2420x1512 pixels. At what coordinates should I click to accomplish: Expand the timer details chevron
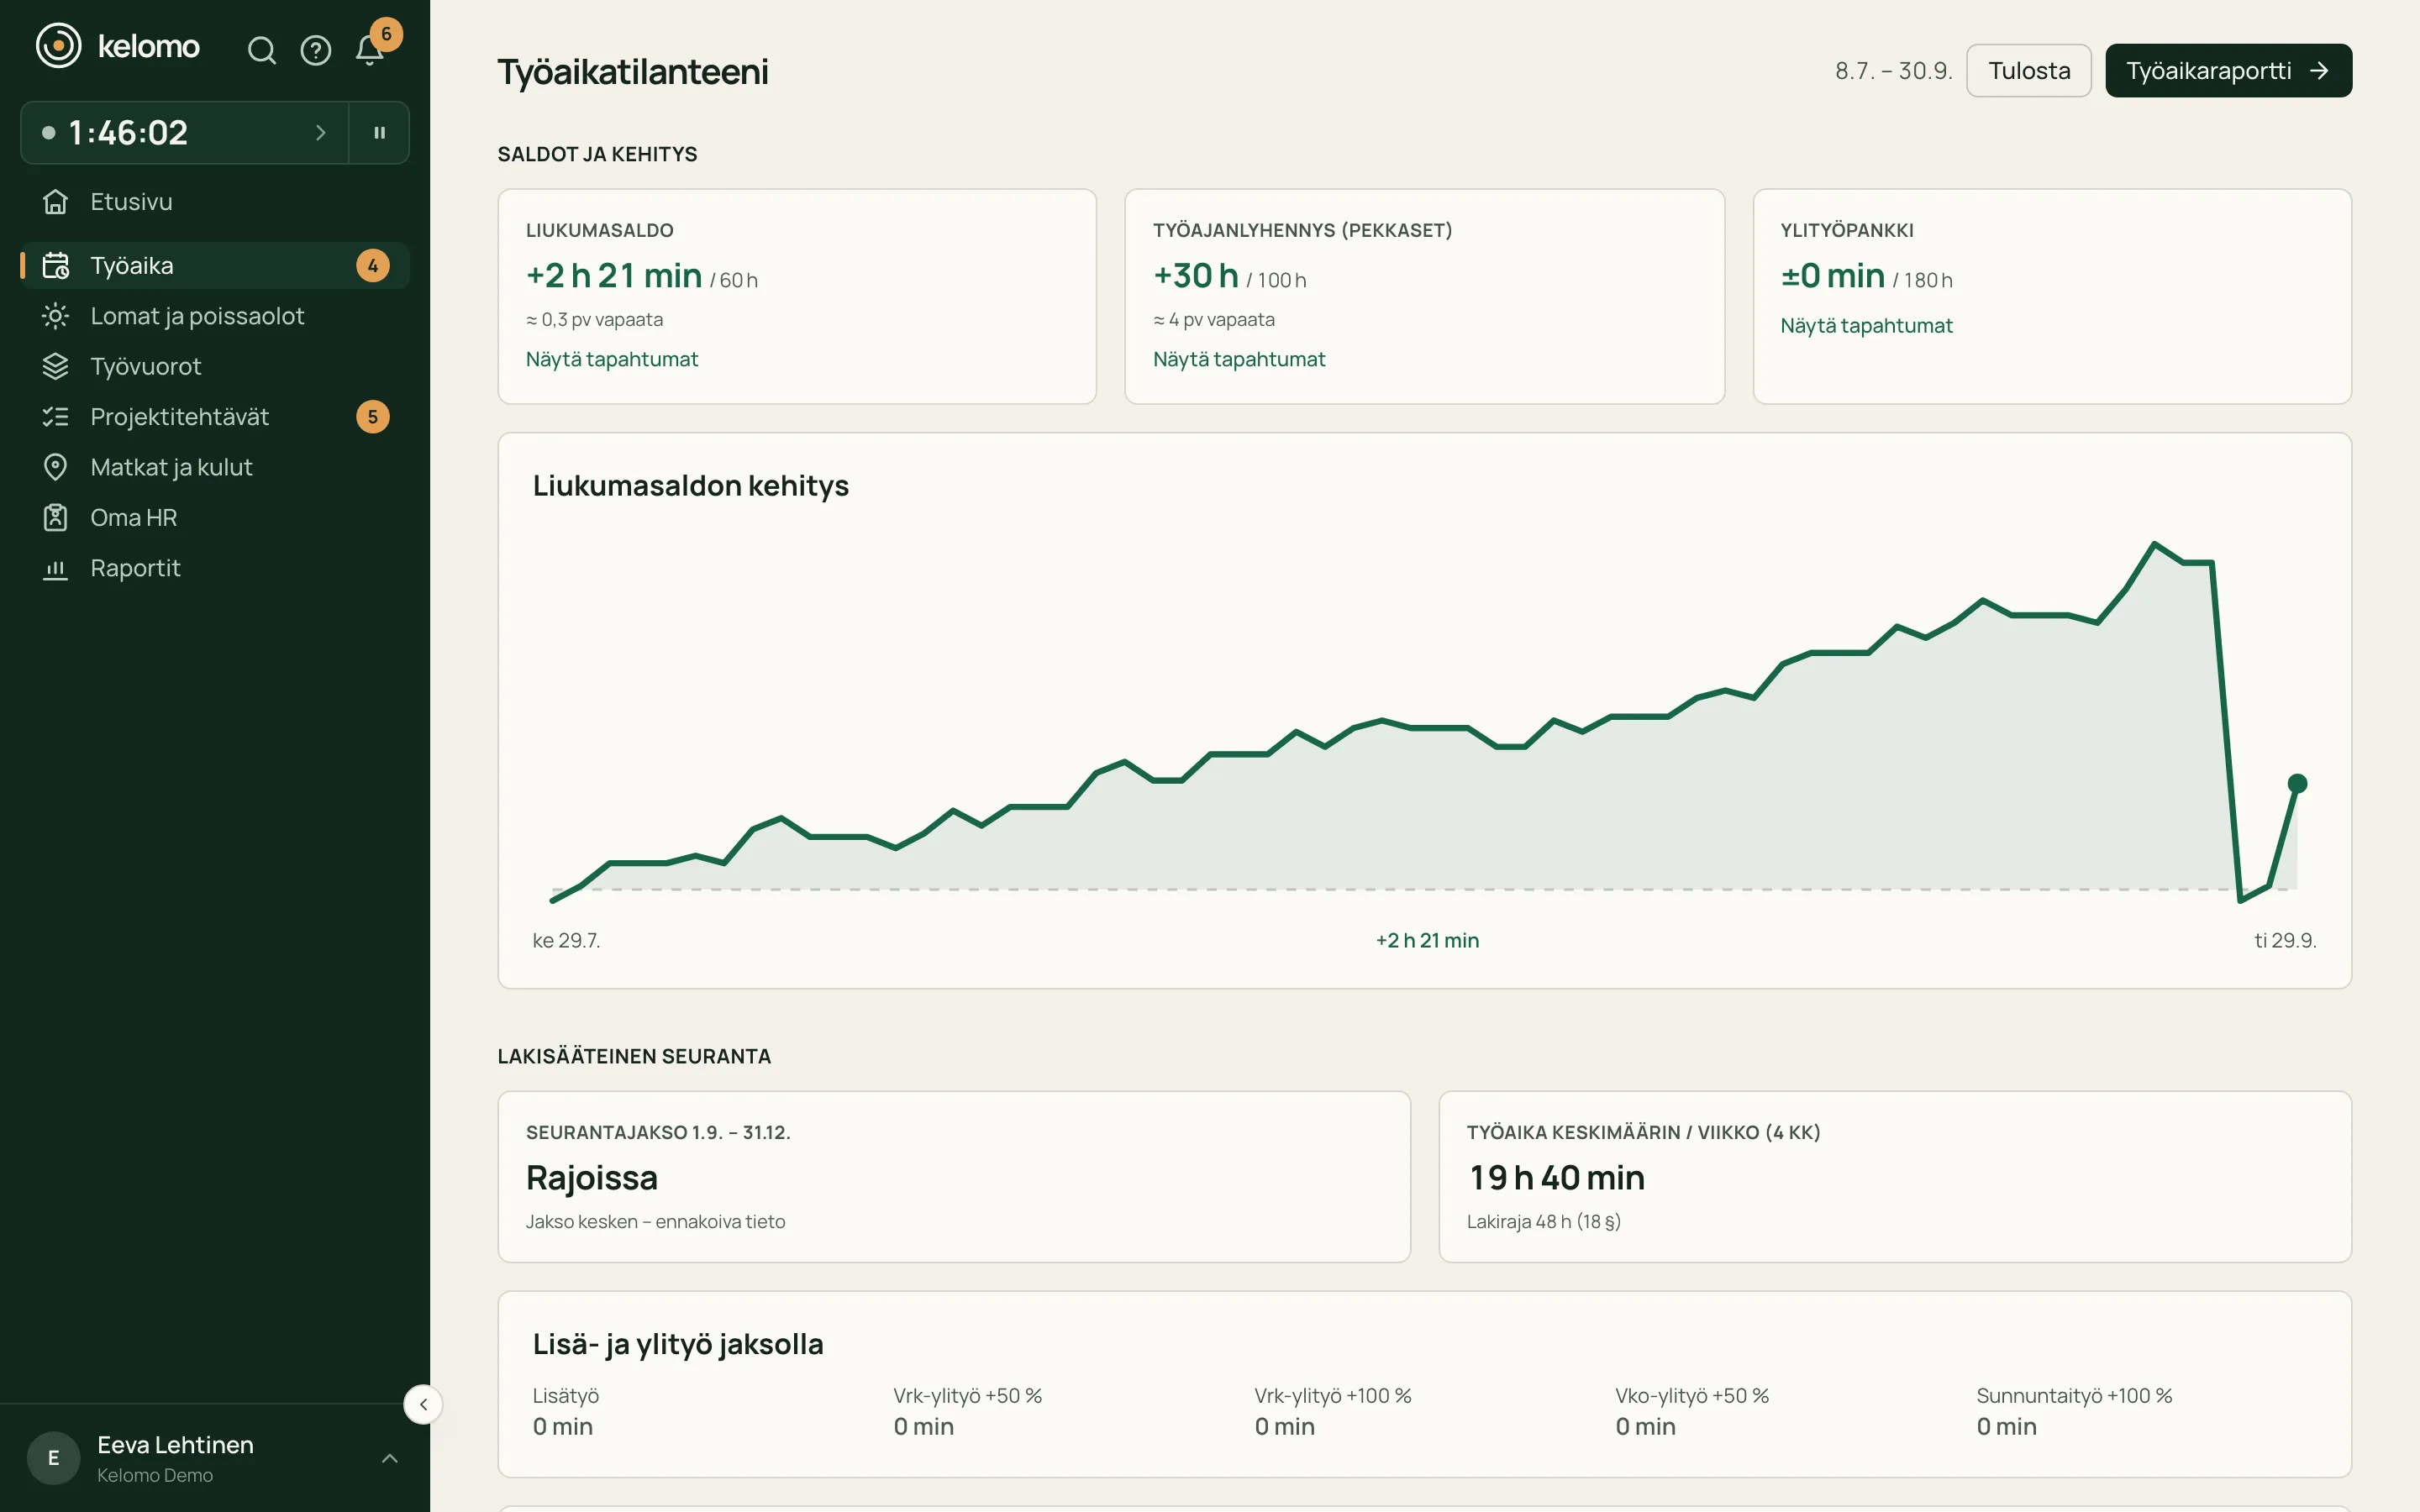coord(320,132)
